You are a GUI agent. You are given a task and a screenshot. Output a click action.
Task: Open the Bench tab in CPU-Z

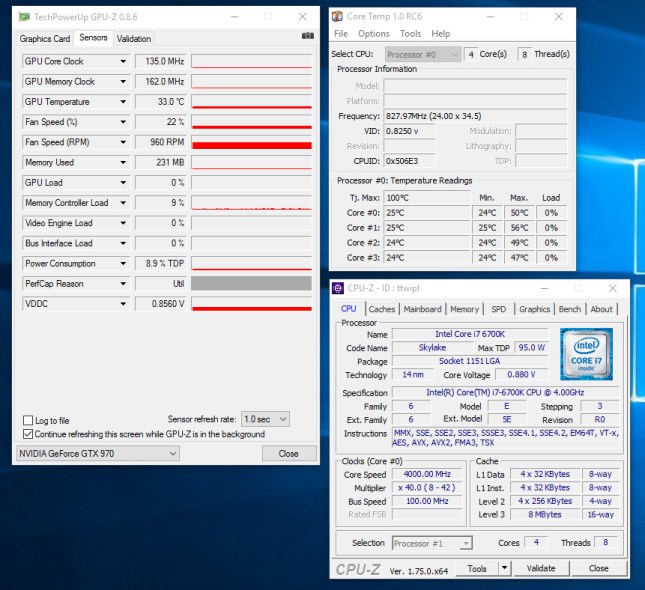point(569,309)
